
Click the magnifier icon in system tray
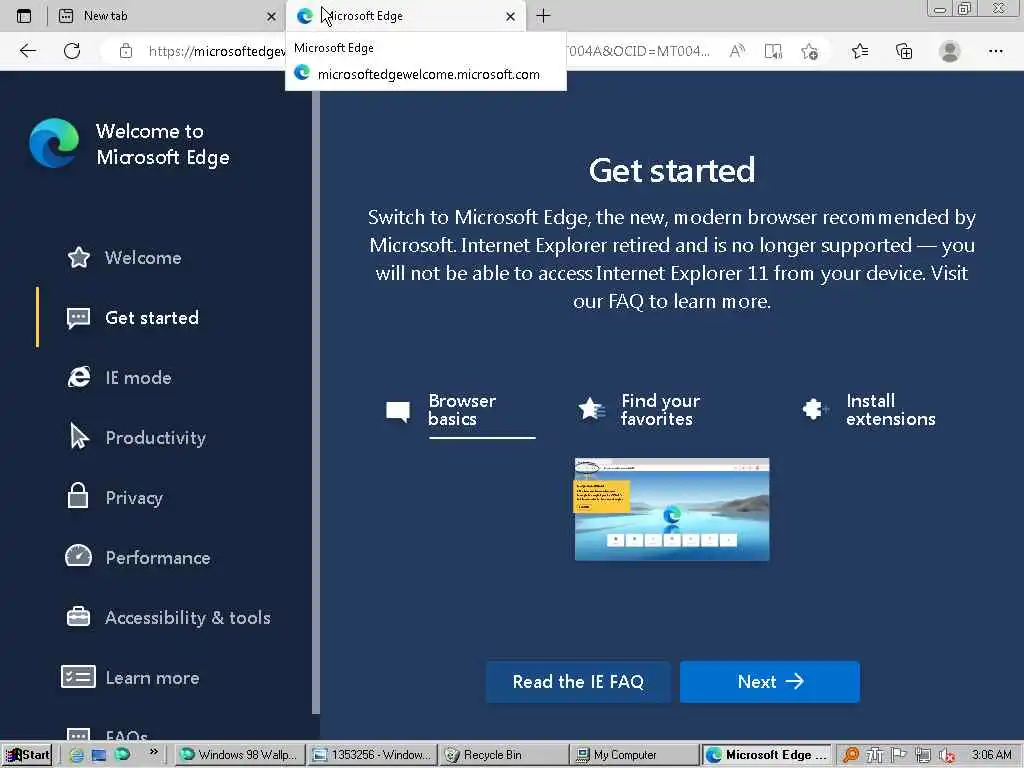tap(850, 755)
